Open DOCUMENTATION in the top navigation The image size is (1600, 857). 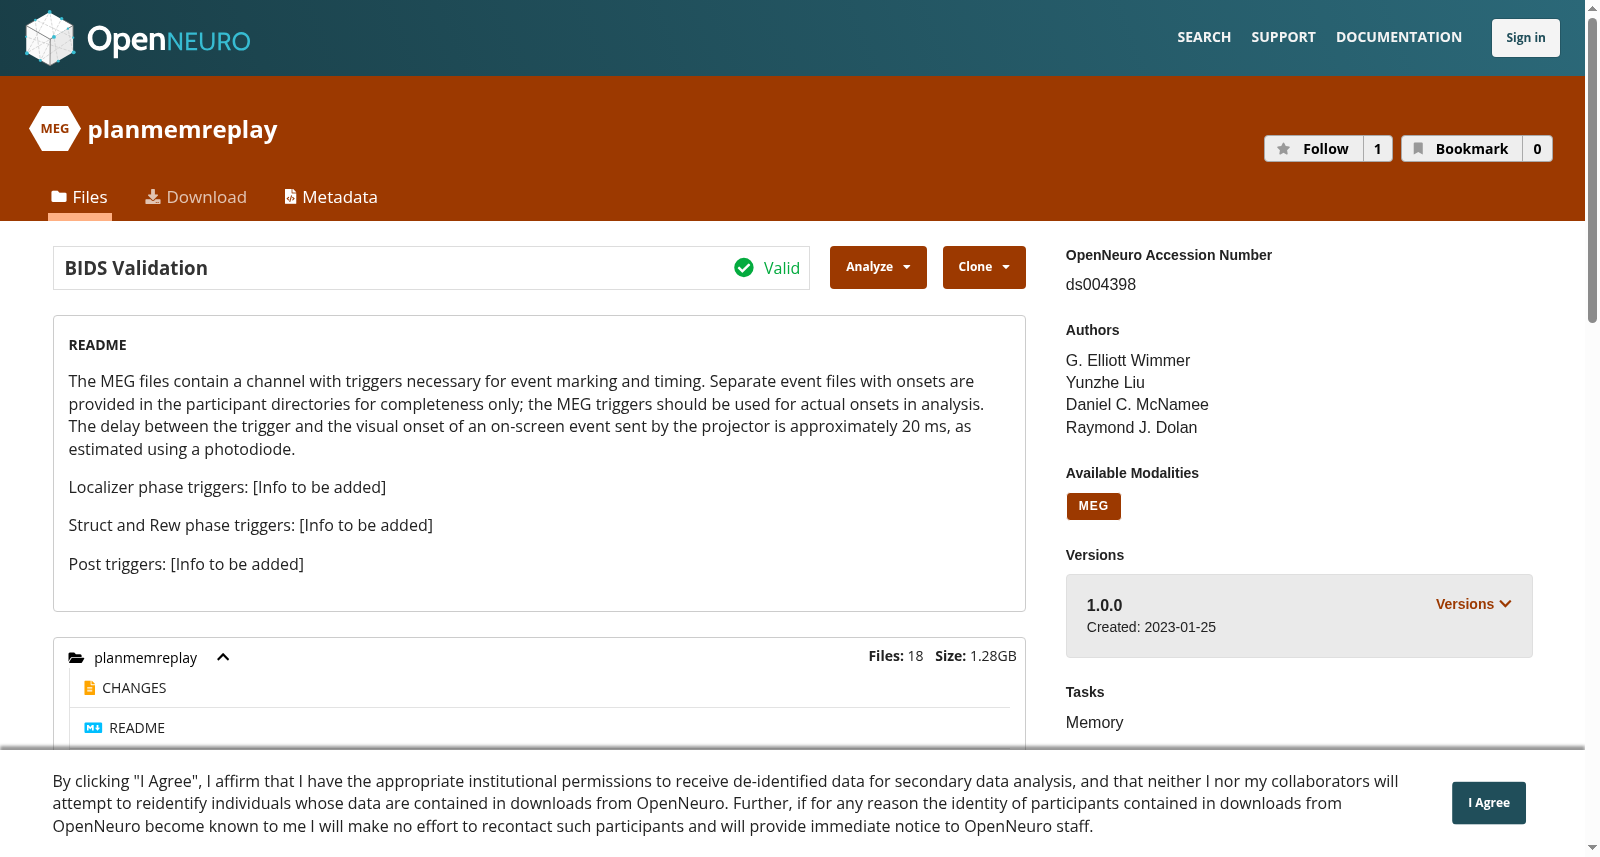point(1399,37)
